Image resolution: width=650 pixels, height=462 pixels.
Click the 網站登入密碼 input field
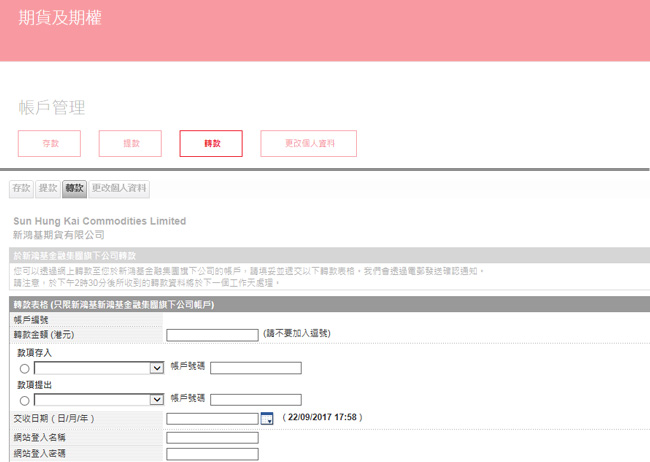212,454
